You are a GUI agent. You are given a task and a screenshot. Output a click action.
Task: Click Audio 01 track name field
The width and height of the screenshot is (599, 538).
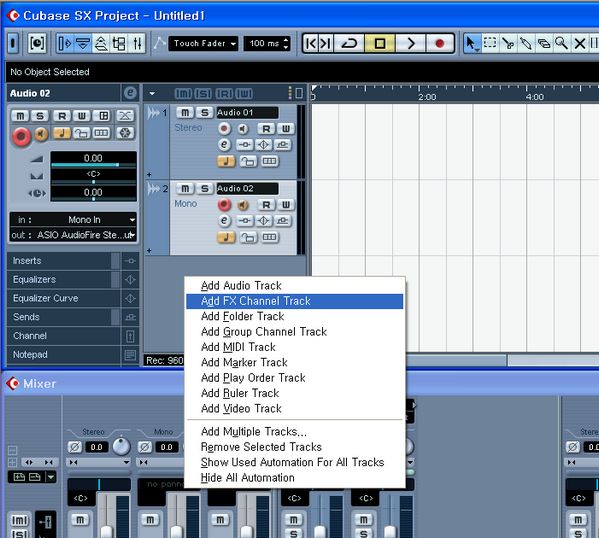pos(247,112)
